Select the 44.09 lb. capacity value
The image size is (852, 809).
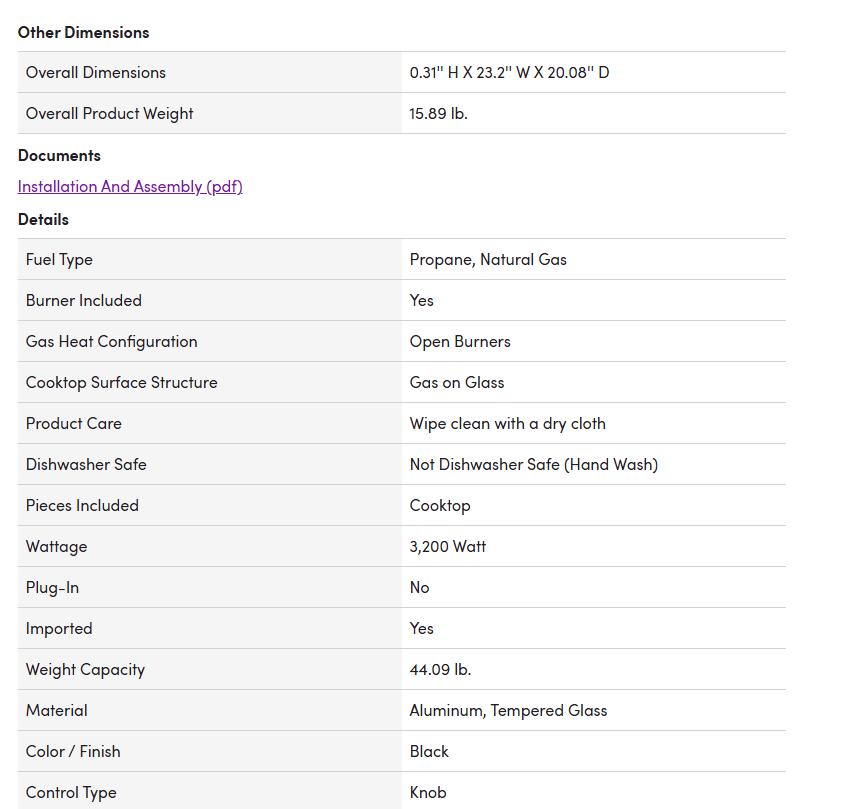pos(440,669)
